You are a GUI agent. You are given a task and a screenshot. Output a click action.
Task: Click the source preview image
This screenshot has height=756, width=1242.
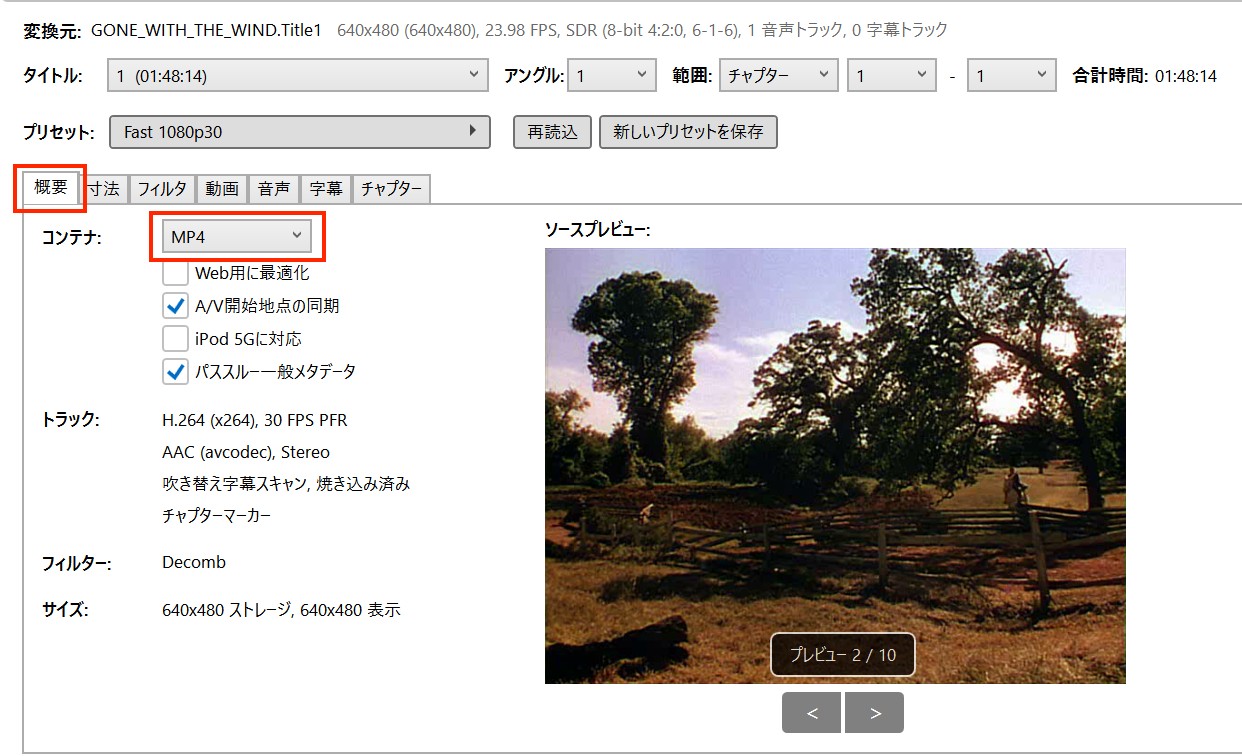click(x=835, y=466)
